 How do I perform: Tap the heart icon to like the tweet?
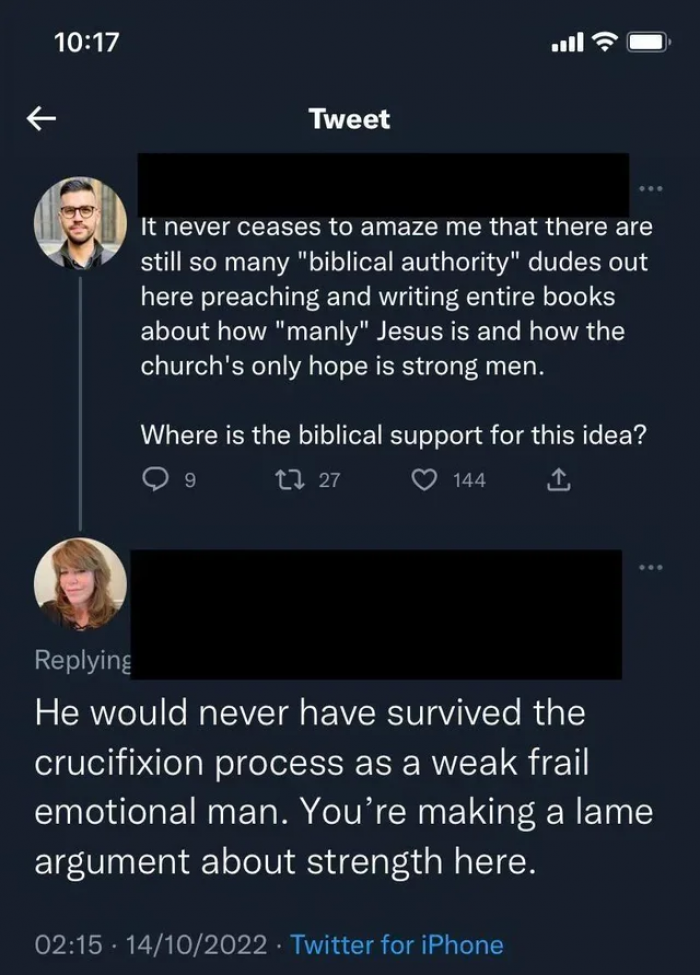[424, 481]
